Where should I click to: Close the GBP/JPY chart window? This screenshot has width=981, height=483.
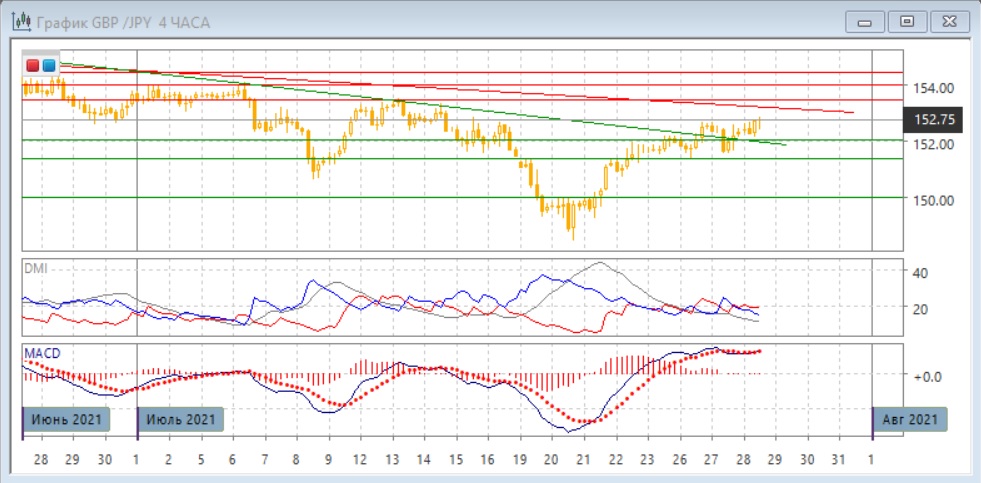point(949,21)
